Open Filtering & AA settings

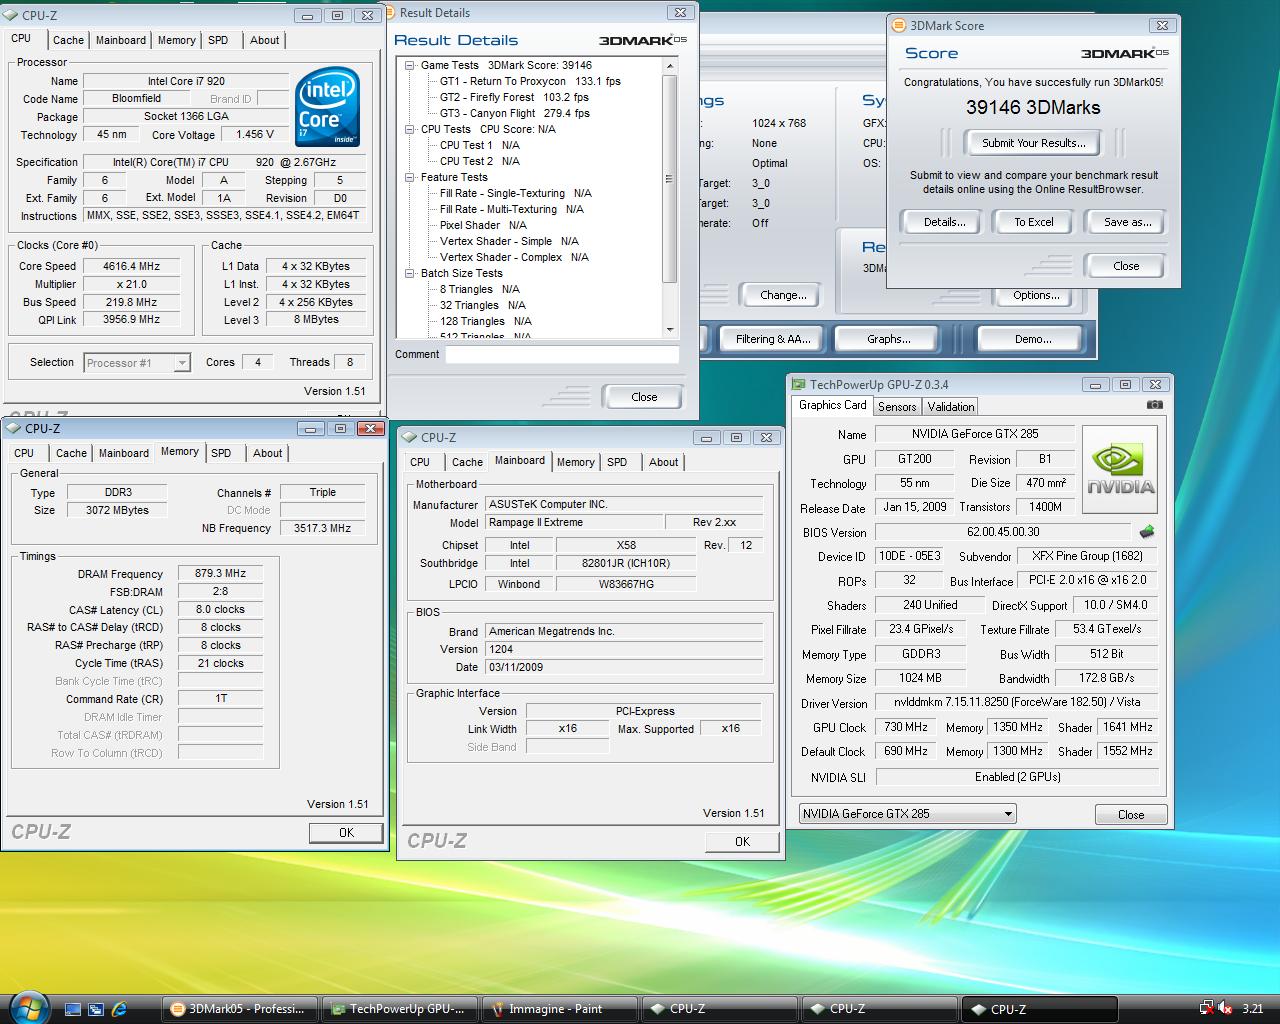pos(773,339)
